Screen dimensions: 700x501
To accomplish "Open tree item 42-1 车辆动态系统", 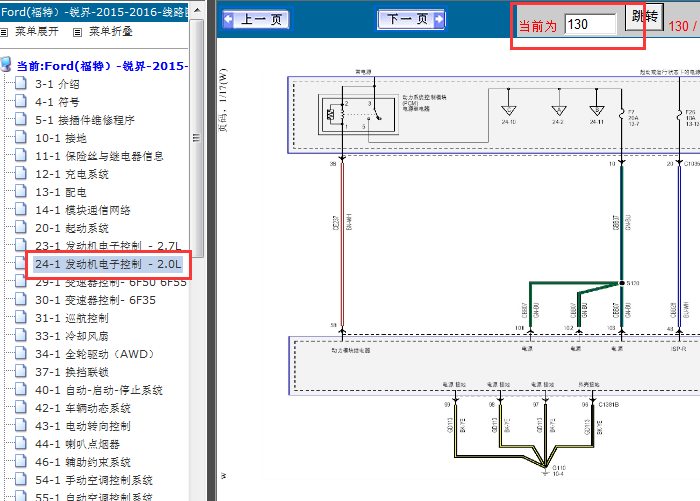I will tap(83, 408).
